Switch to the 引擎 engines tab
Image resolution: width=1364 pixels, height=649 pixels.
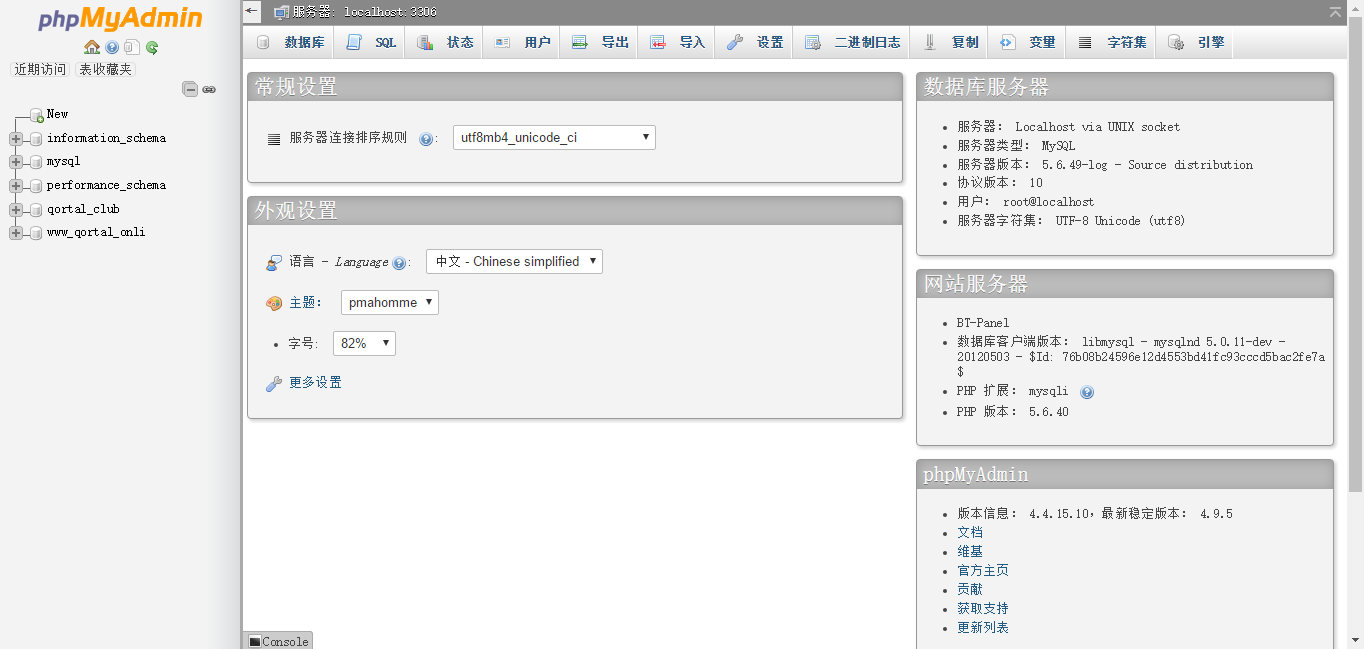[x=1196, y=42]
